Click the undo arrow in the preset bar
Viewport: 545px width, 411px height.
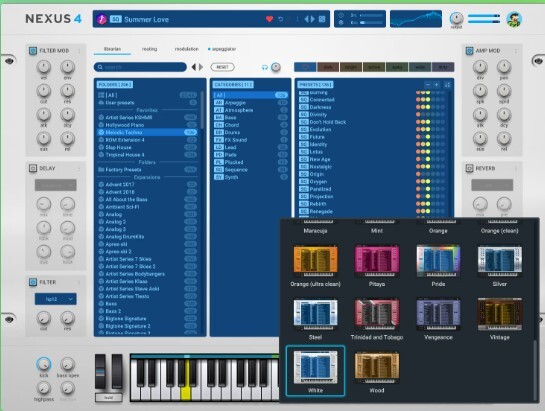point(280,19)
